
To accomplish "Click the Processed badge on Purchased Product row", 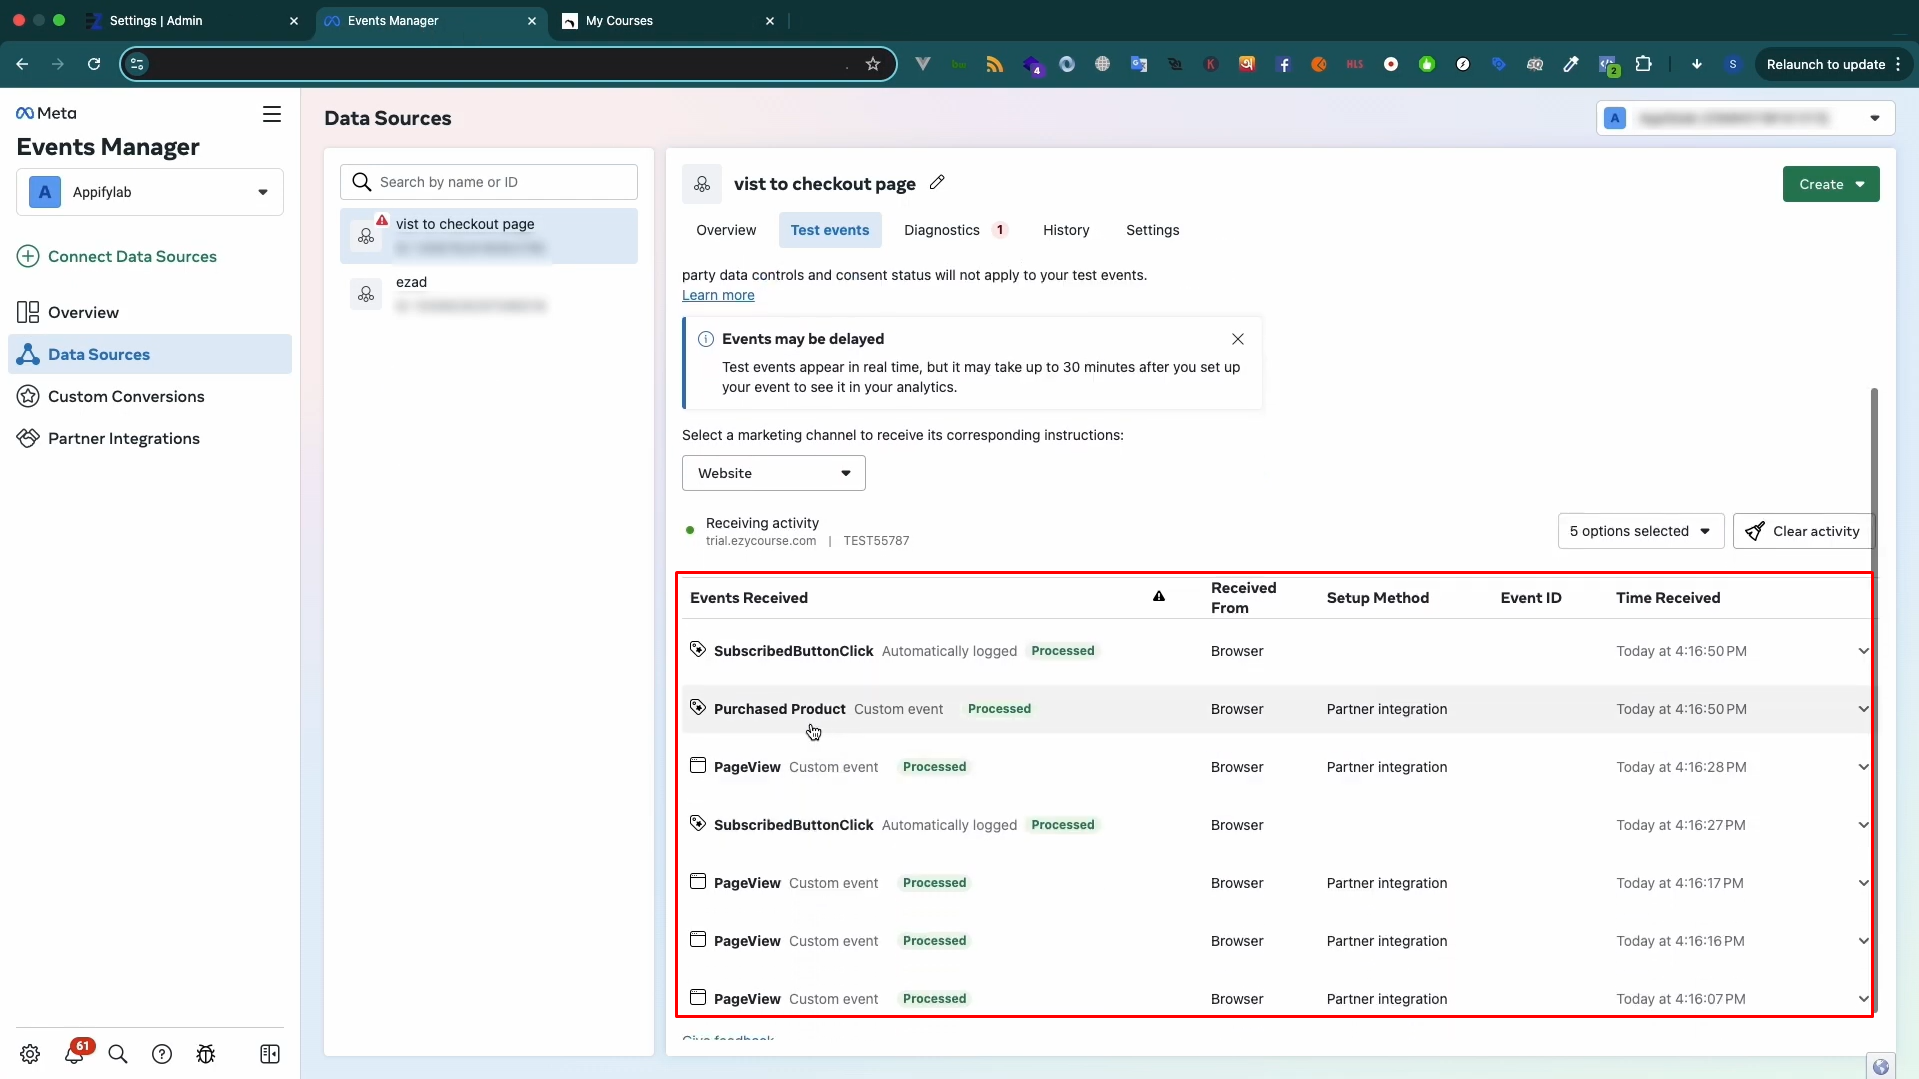I will (x=999, y=709).
